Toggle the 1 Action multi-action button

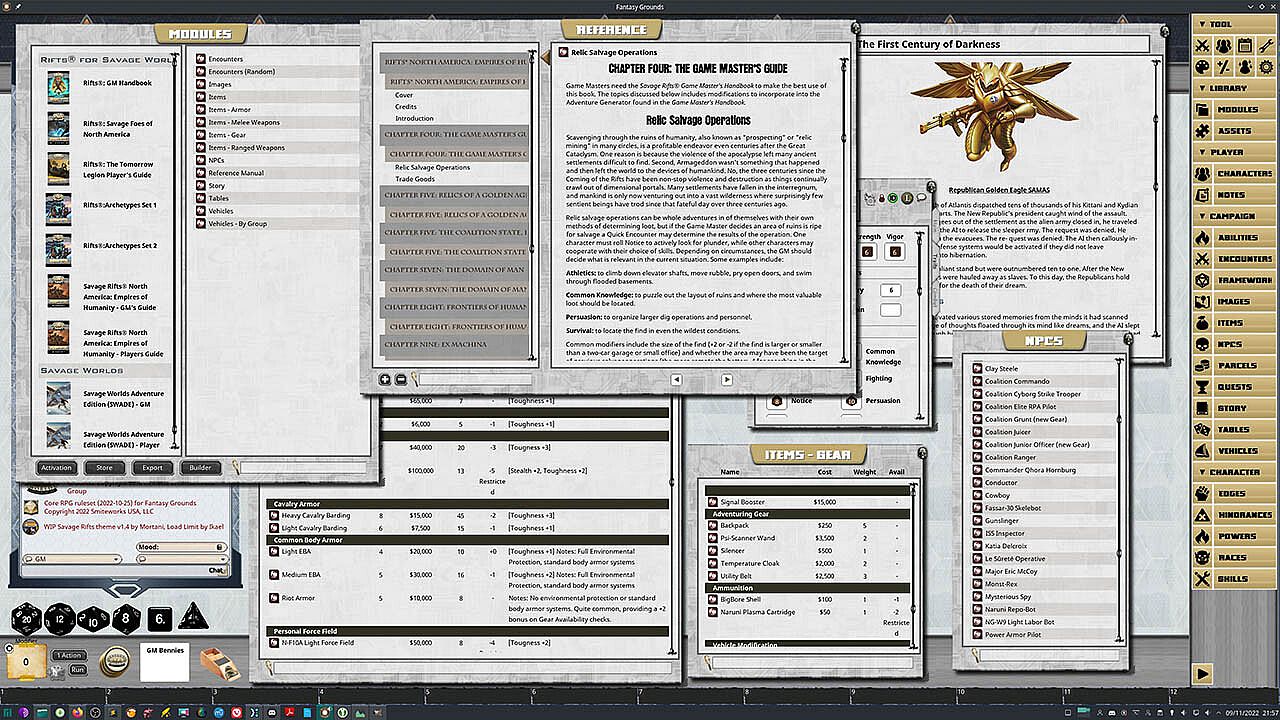(68, 655)
